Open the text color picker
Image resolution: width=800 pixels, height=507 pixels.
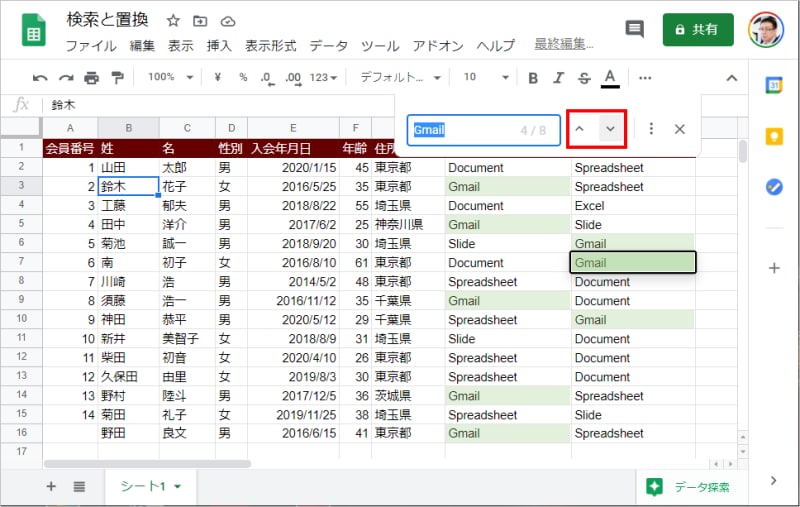pos(610,78)
